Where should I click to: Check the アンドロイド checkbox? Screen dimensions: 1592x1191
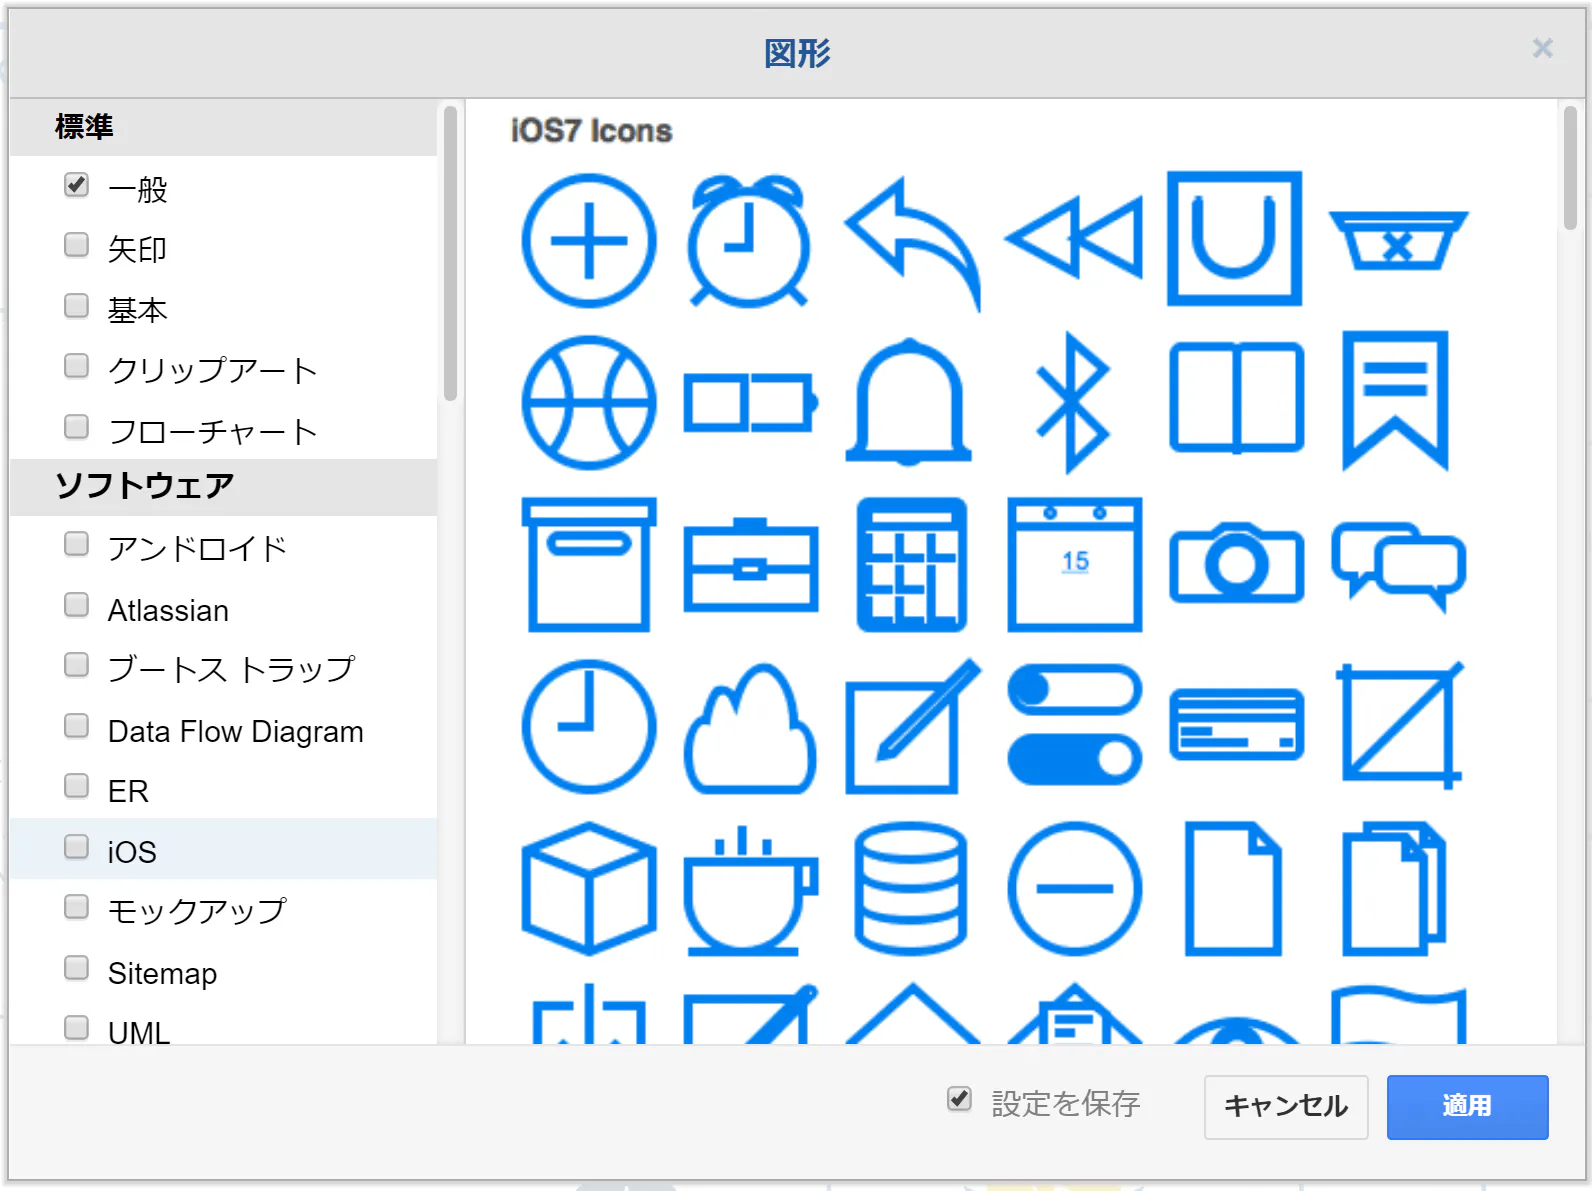(76, 544)
